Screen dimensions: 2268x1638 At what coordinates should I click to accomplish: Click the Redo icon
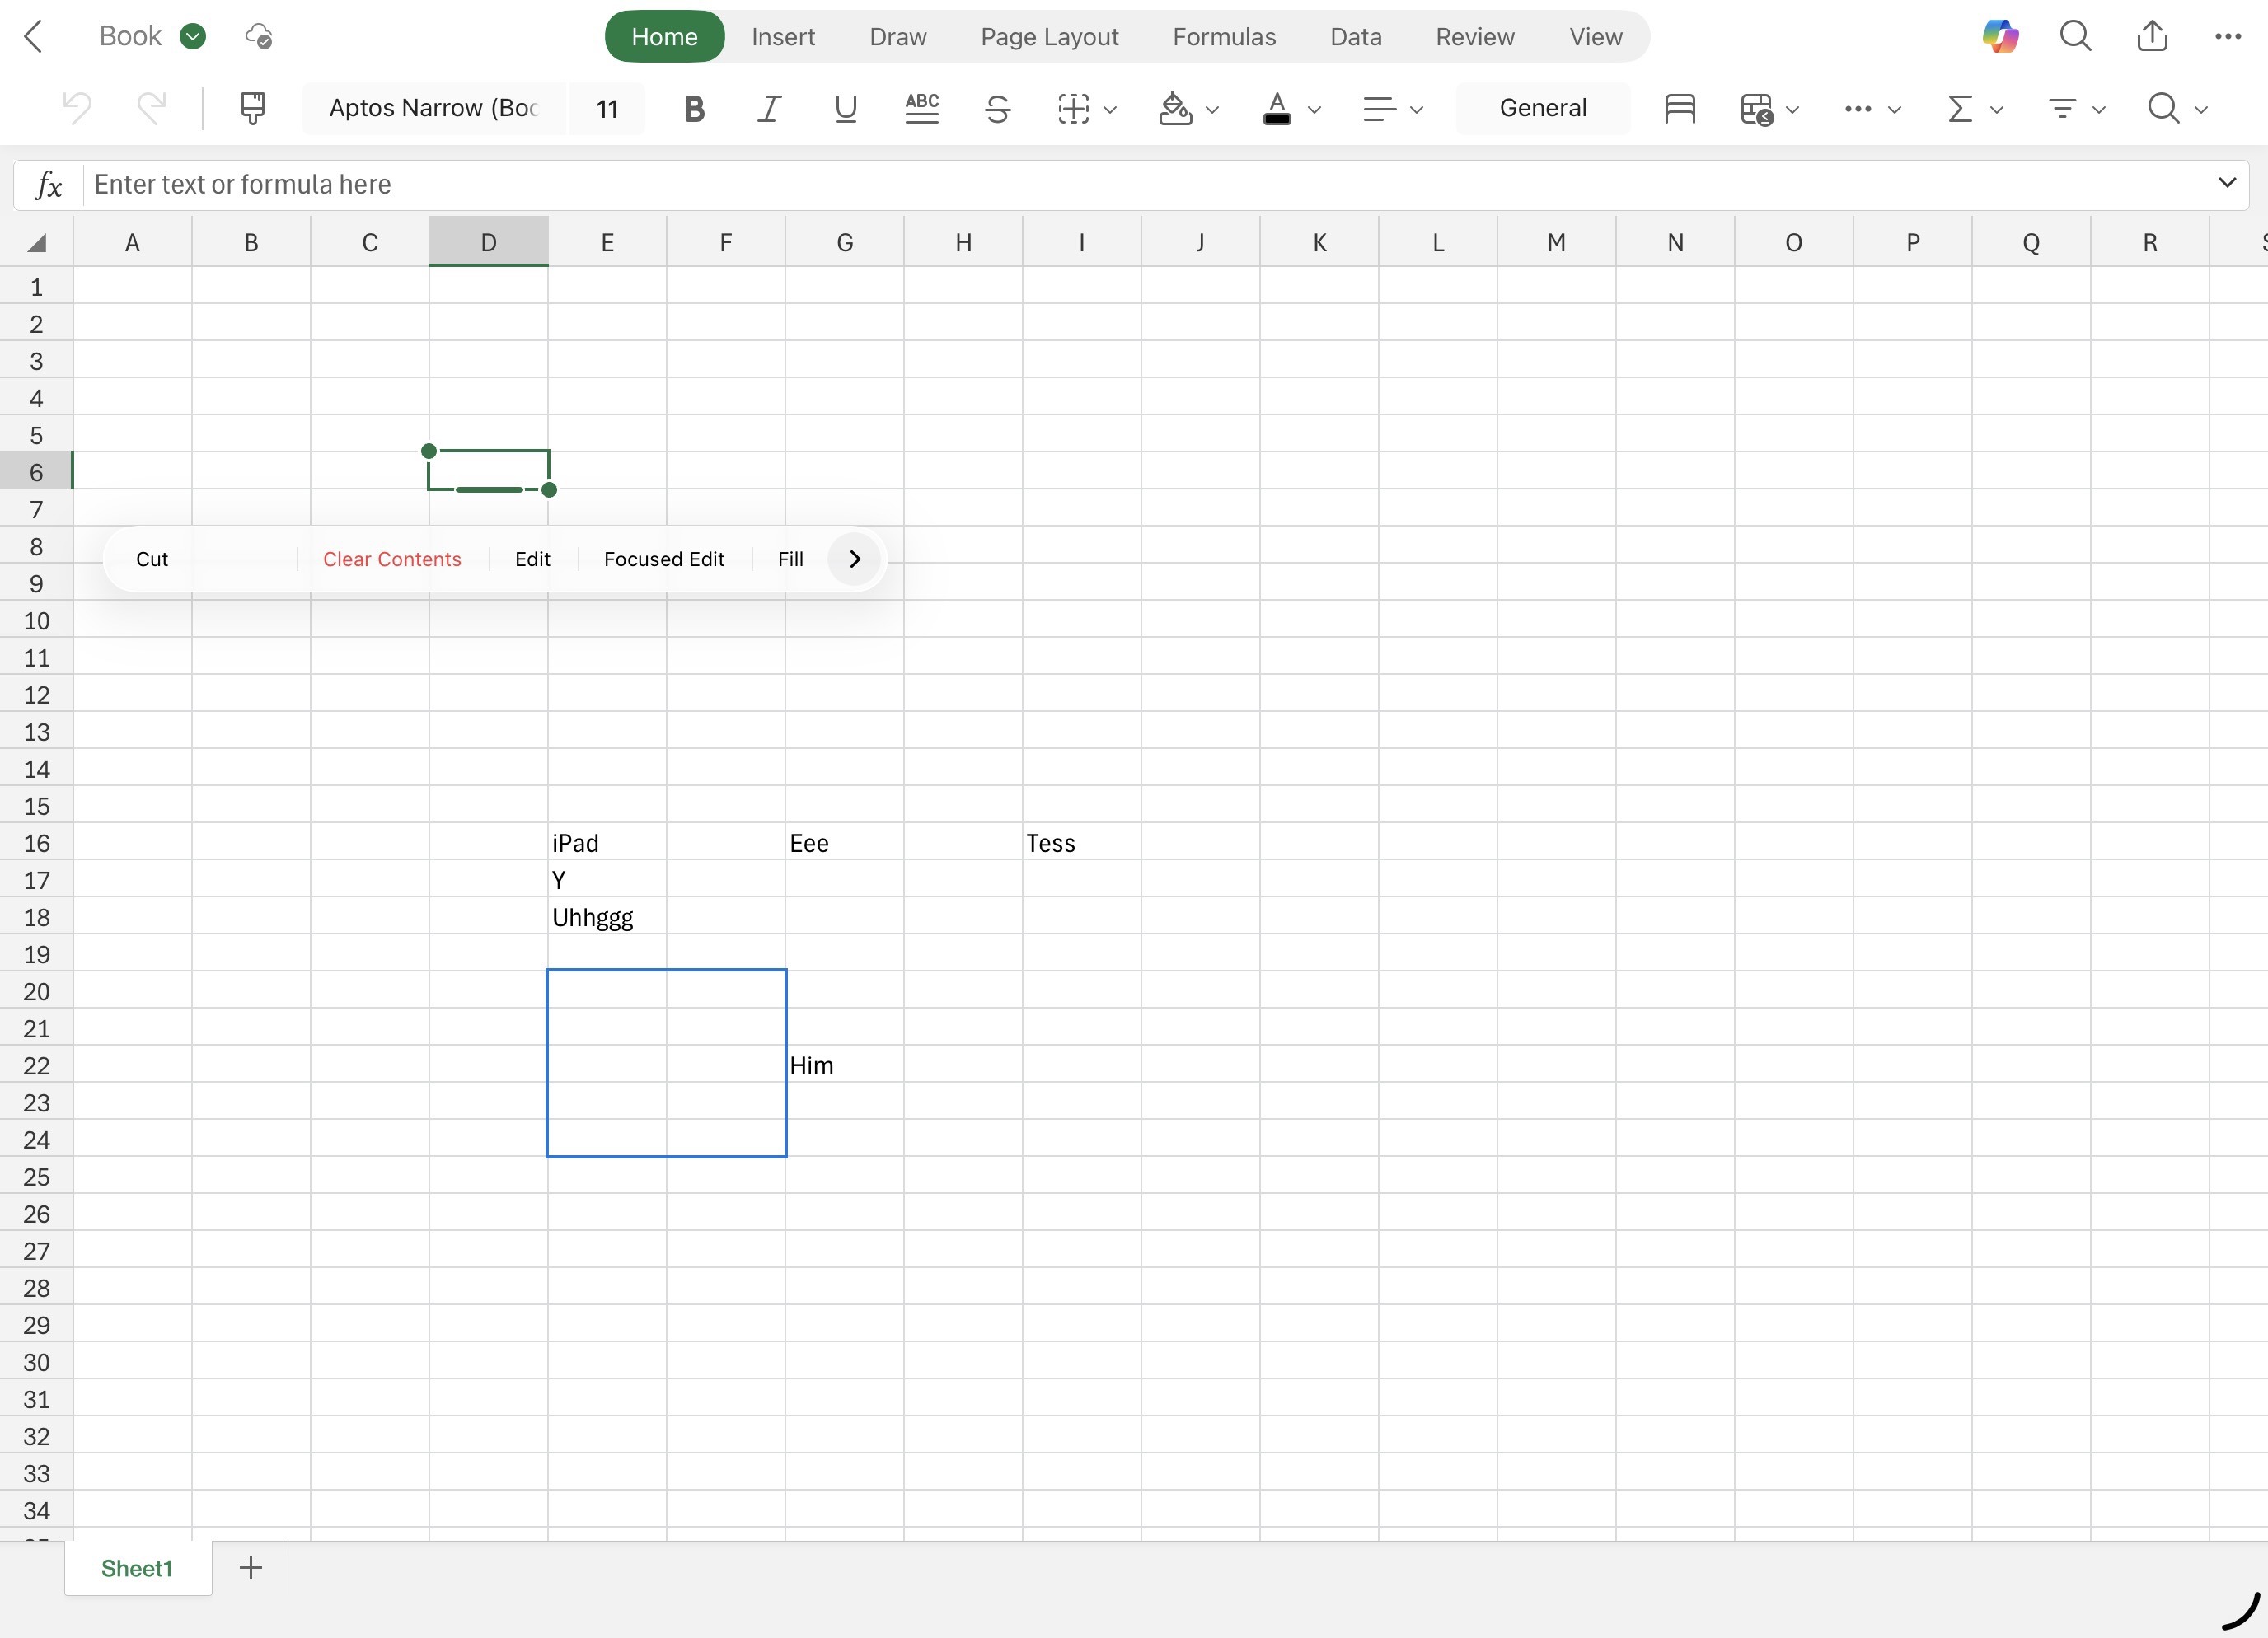pos(151,108)
